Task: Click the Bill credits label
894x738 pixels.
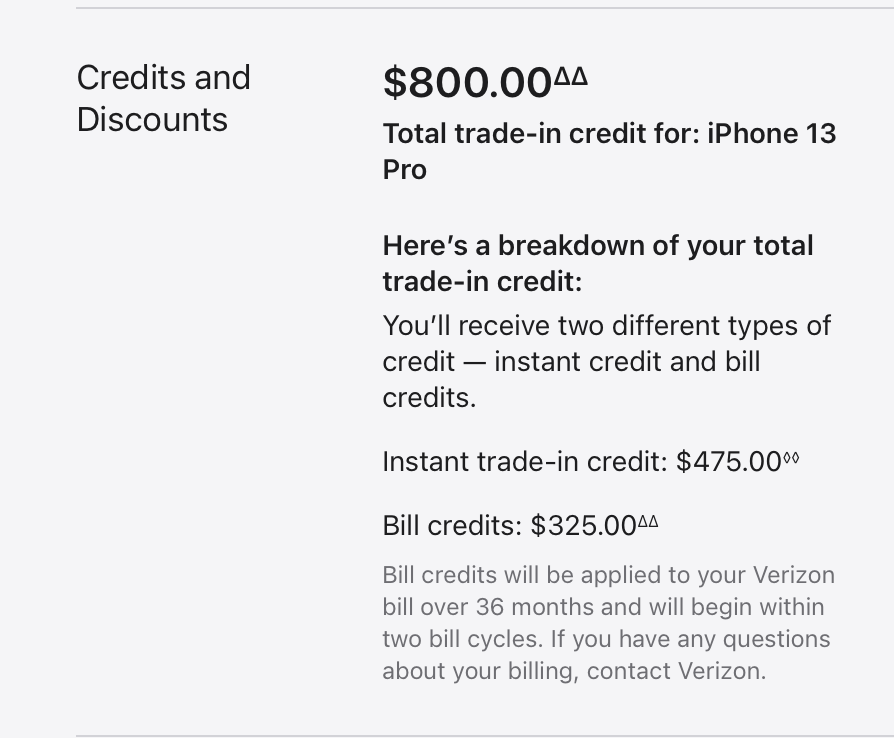Action: (453, 525)
